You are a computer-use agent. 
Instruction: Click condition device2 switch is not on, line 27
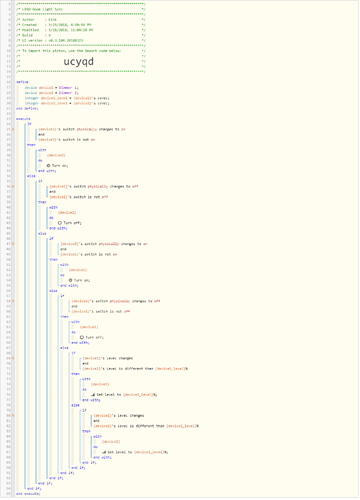[x=67, y=140]
